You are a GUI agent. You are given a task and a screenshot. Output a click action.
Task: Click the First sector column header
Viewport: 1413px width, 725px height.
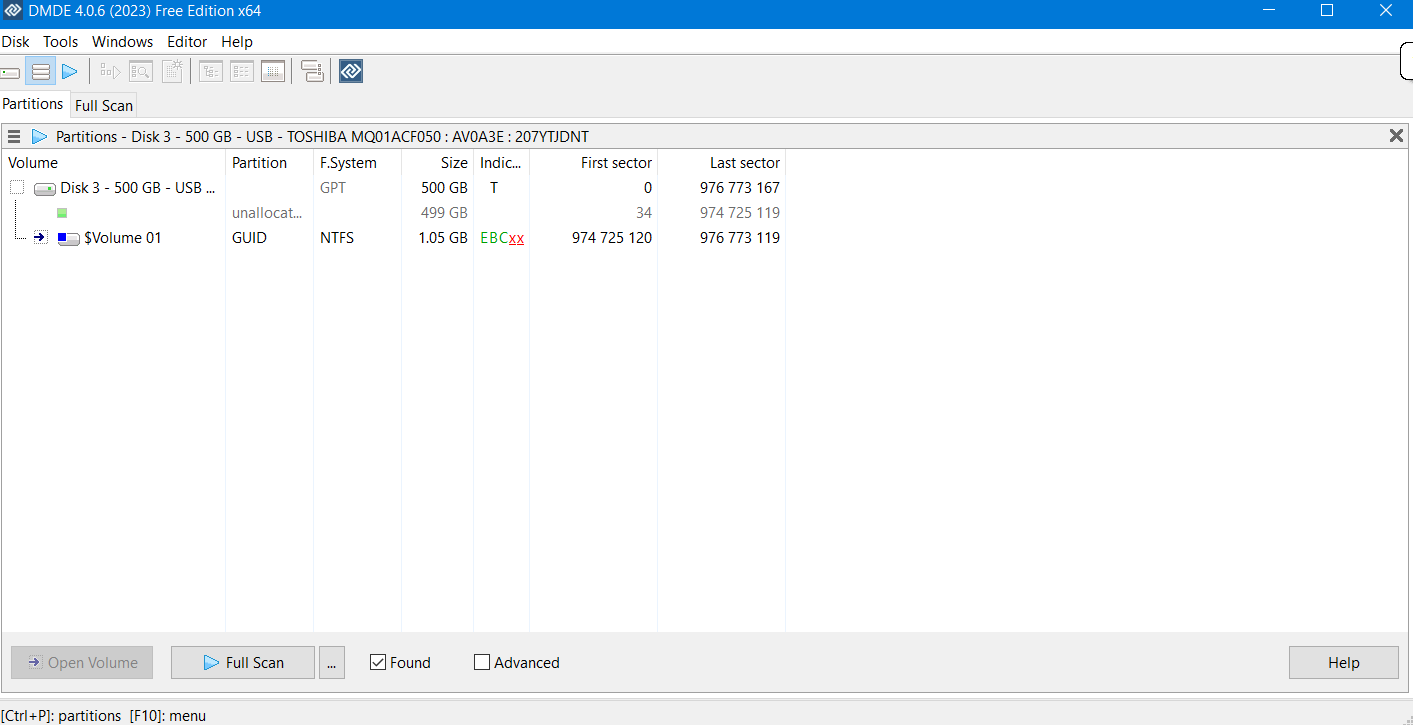593,163
